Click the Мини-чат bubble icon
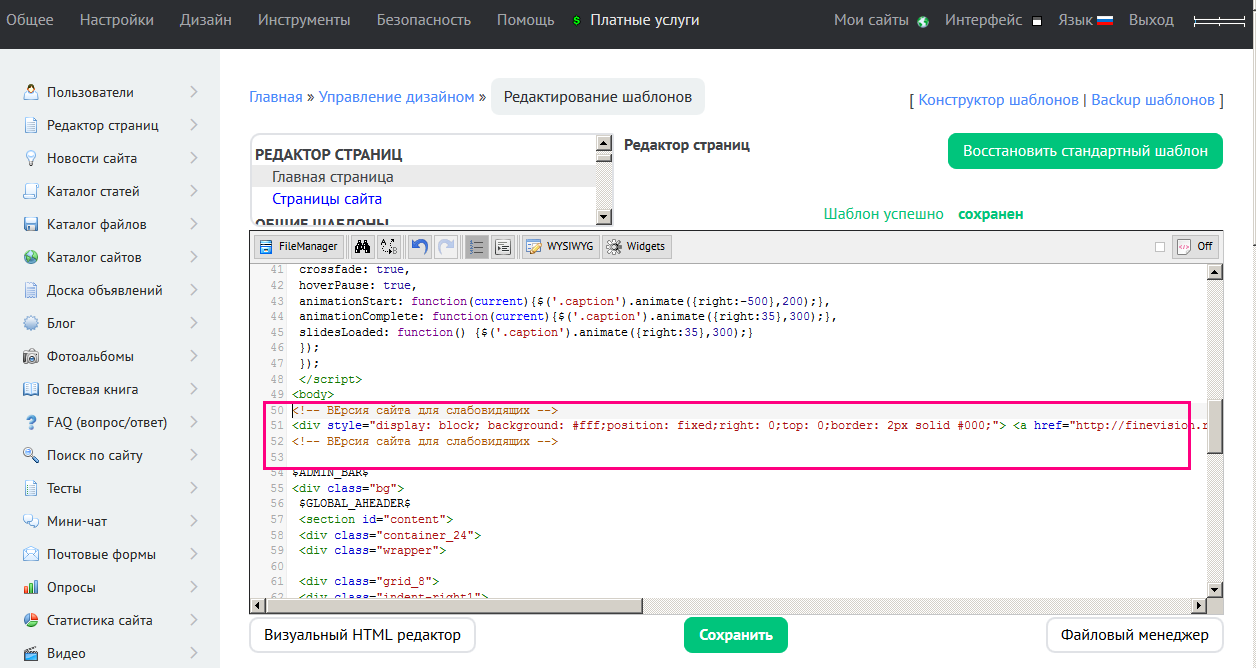 [31, 521]
